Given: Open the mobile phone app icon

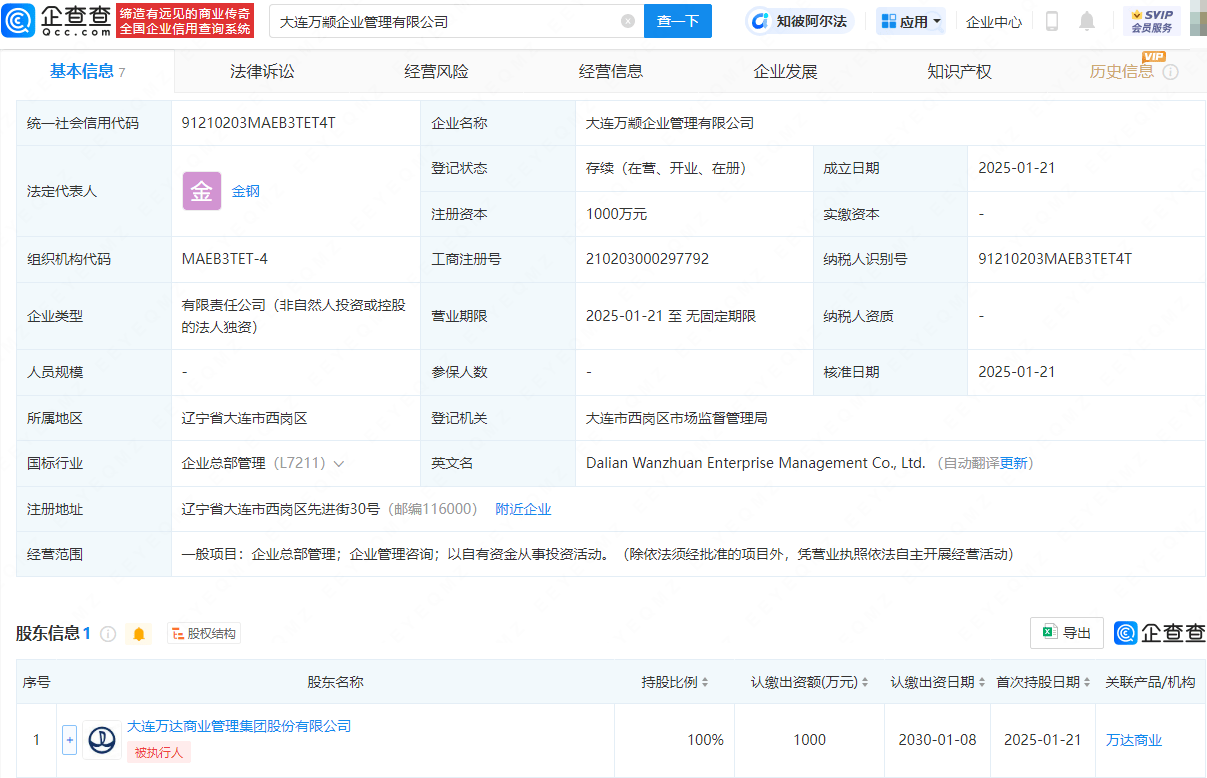Looking at the screenshot, I should click(1052, 21).
